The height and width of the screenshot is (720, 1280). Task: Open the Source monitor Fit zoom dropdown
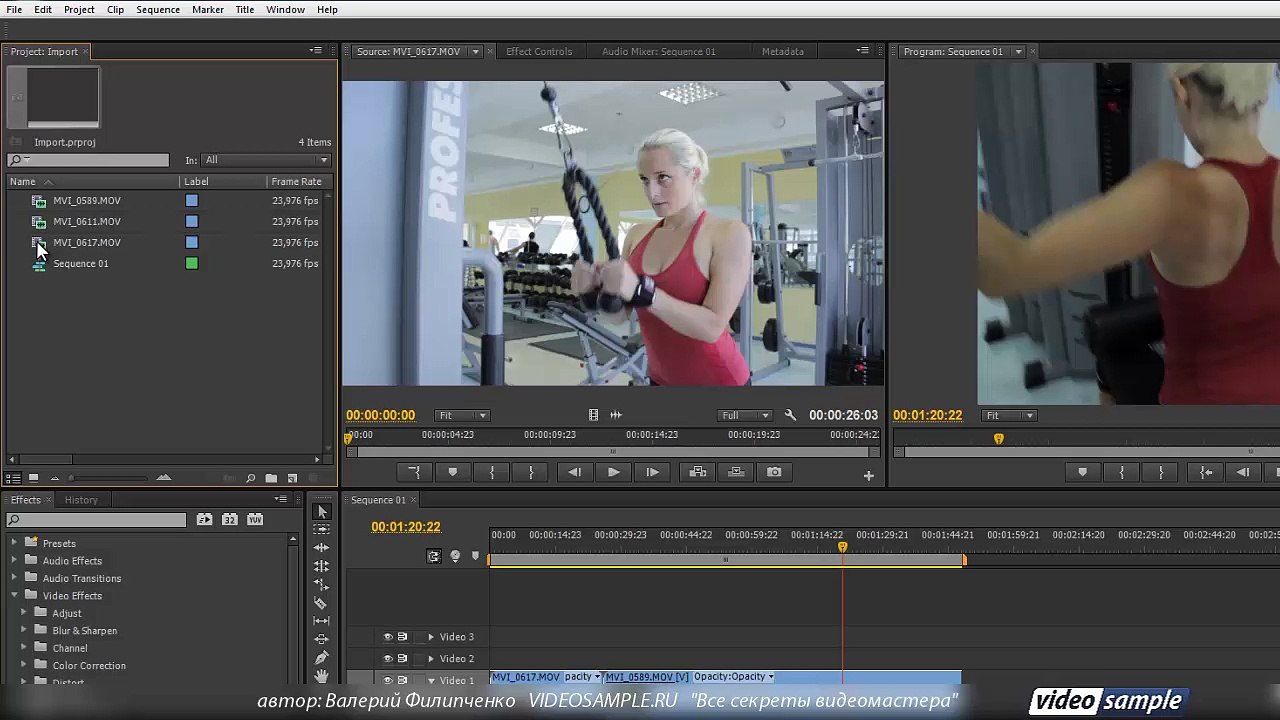coord(462,415)
